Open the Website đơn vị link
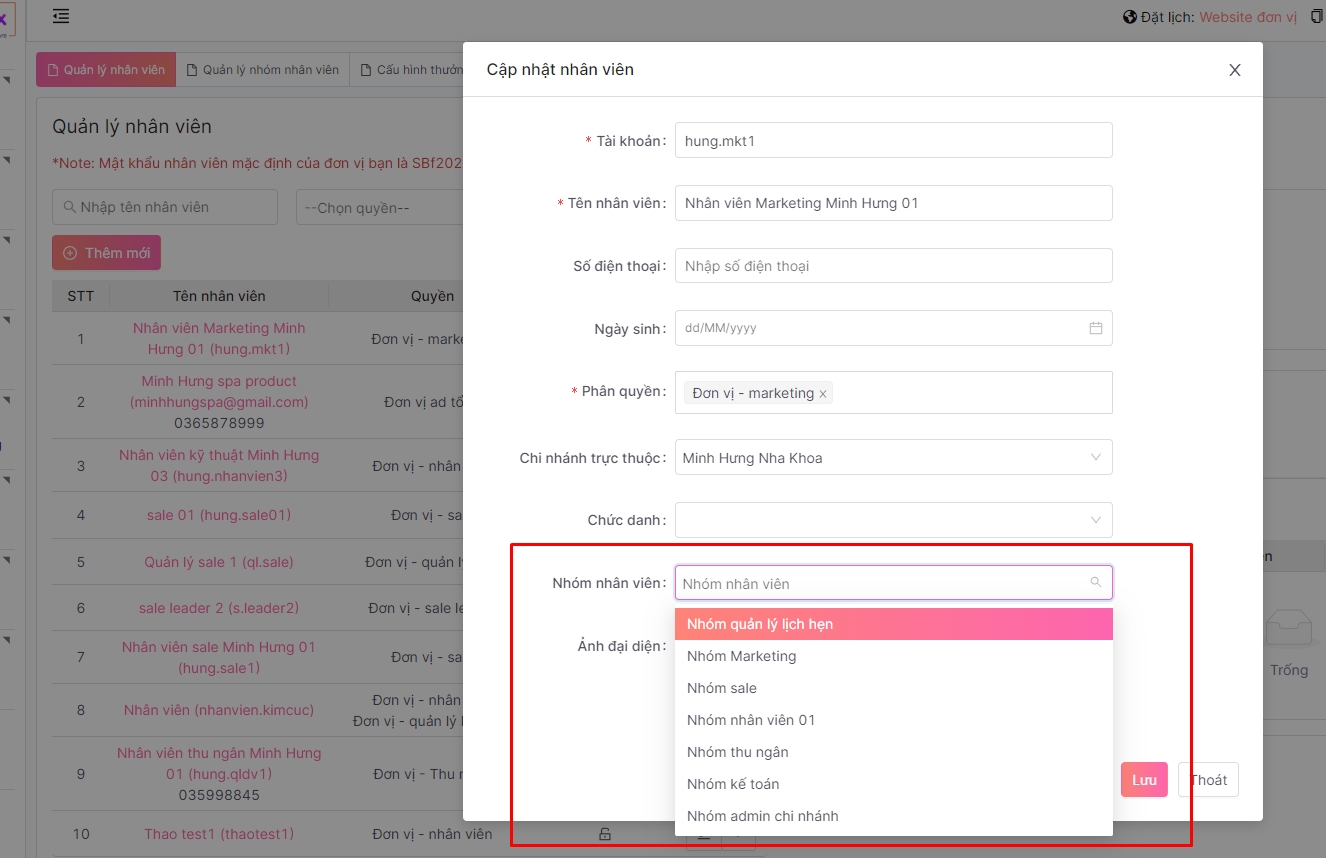This screenshot has height=858, width=1326. 1247,17
